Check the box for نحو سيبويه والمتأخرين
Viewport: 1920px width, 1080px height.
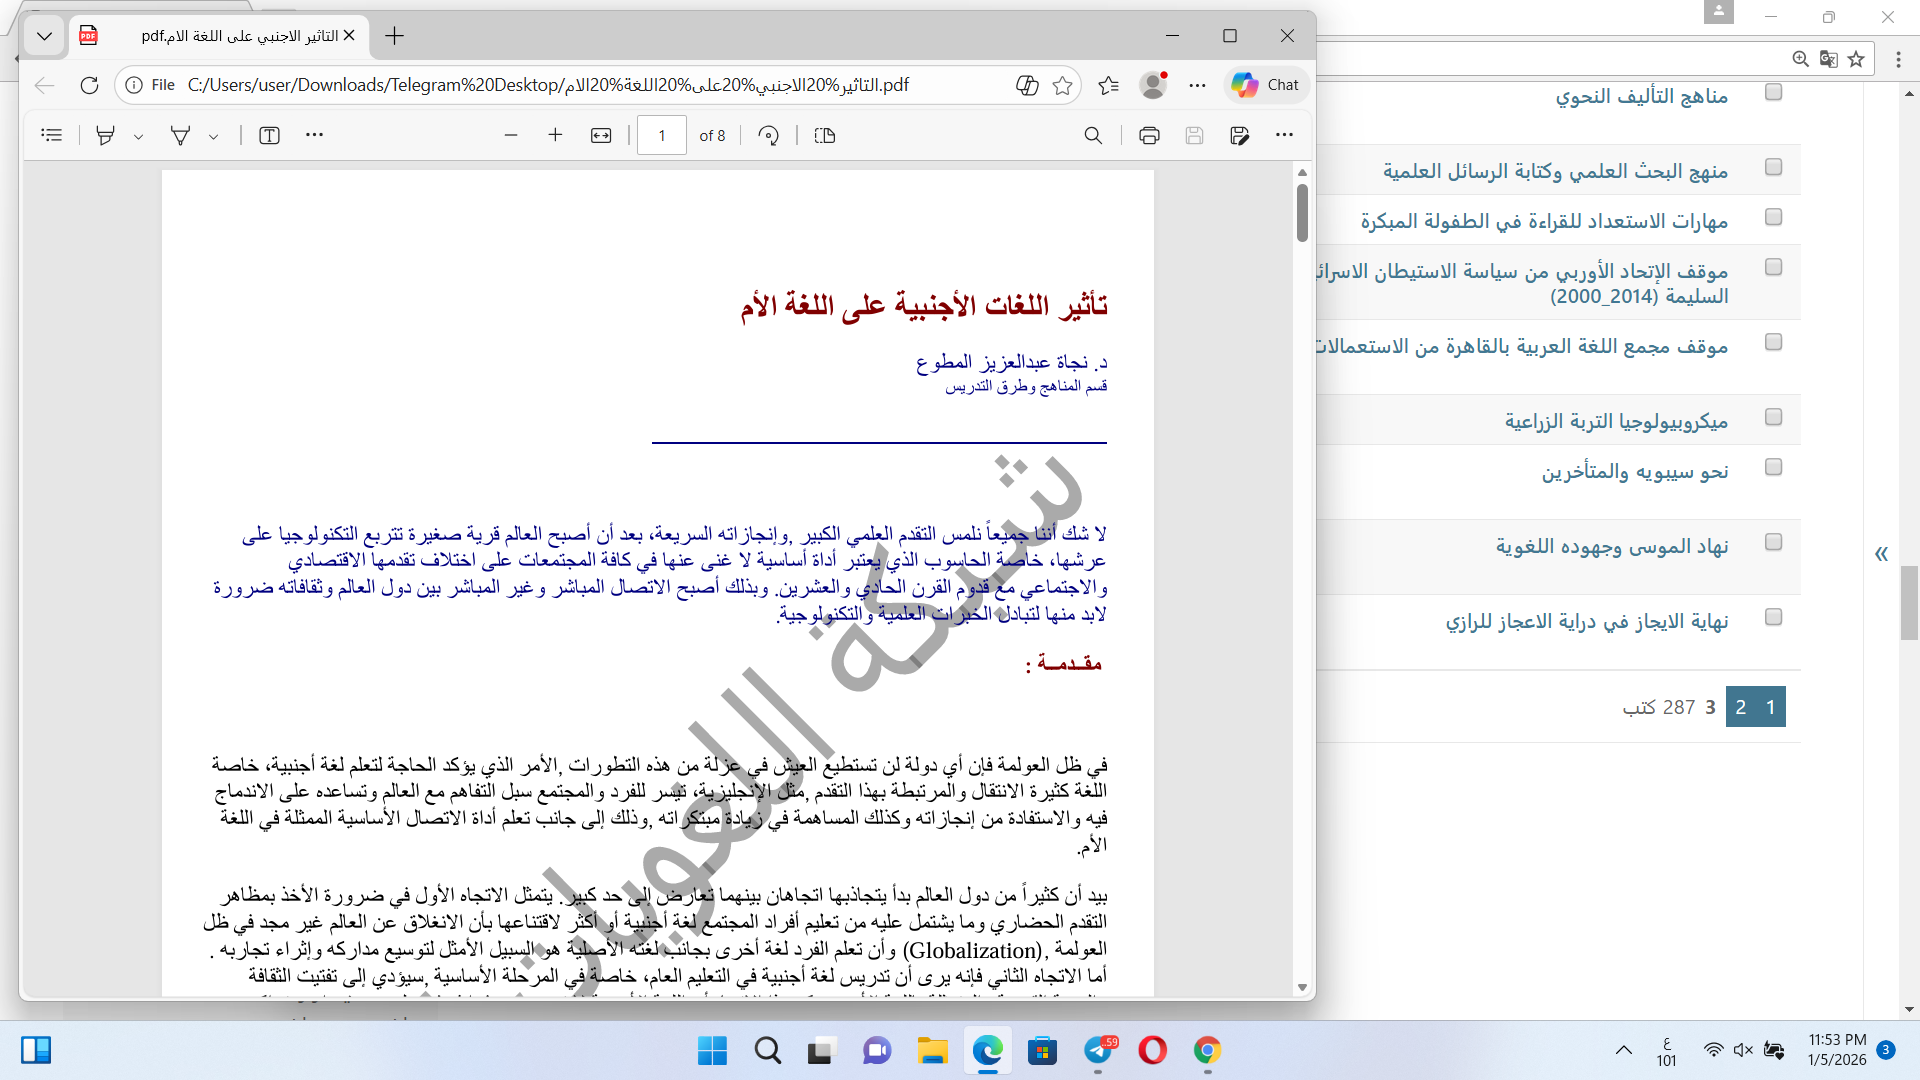(x=1774, y=467)
